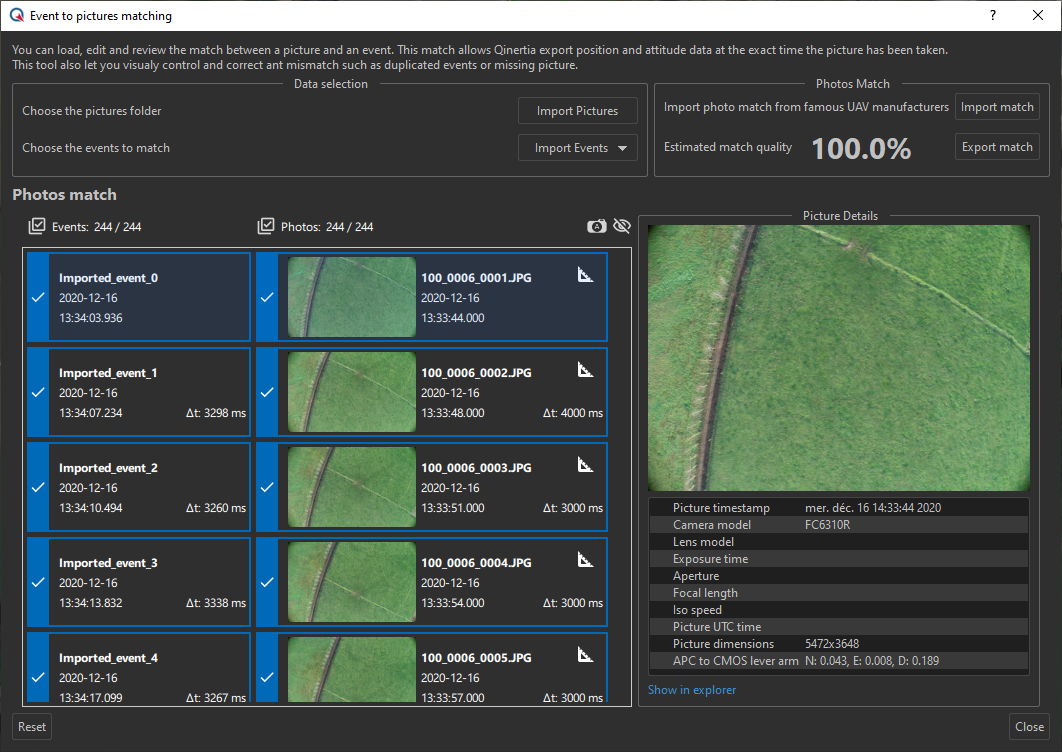Image resolution: width=1062 pixels, height=752 pixels.
Task: Toggle the crossed-eye visibility icon
Action: click(622, 227)
